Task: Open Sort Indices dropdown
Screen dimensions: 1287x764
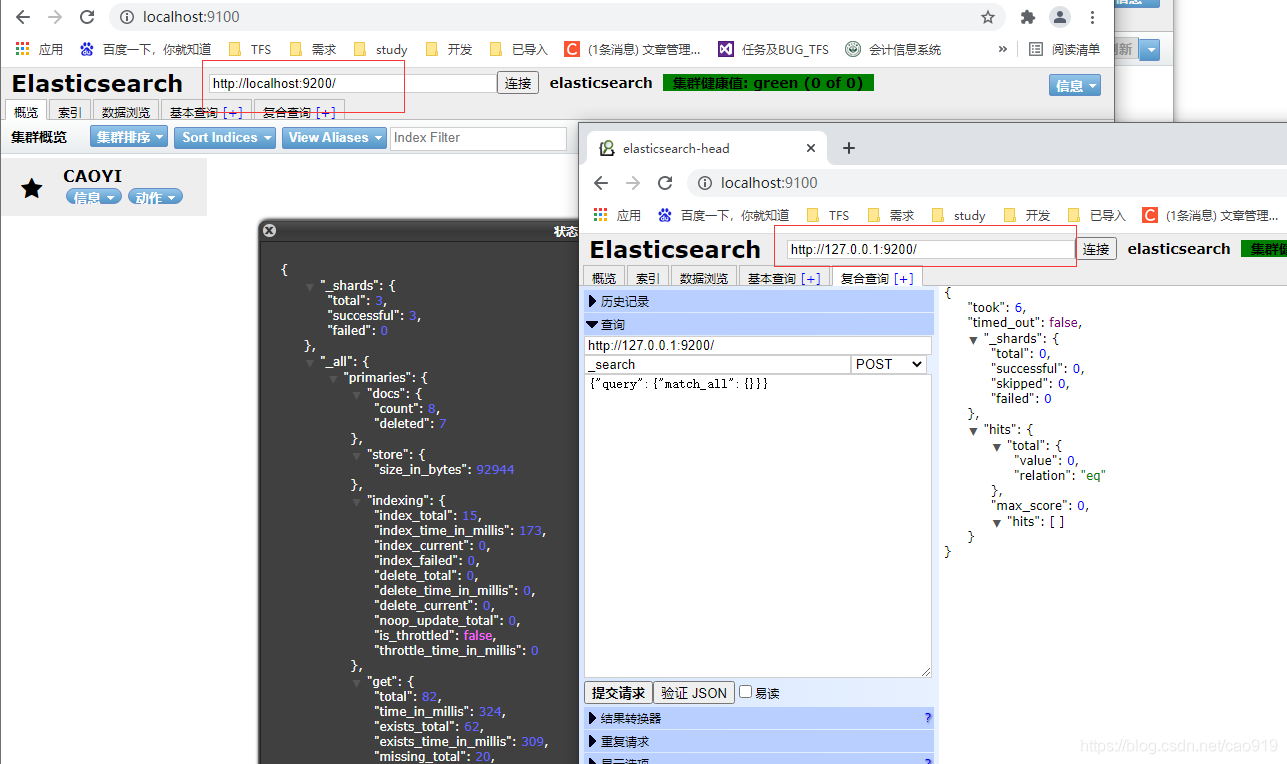Action: (226, 137)
